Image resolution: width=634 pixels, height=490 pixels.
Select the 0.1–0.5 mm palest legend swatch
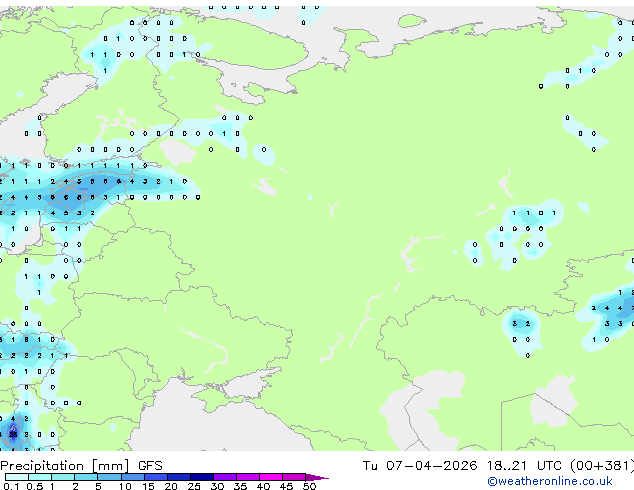17,477
